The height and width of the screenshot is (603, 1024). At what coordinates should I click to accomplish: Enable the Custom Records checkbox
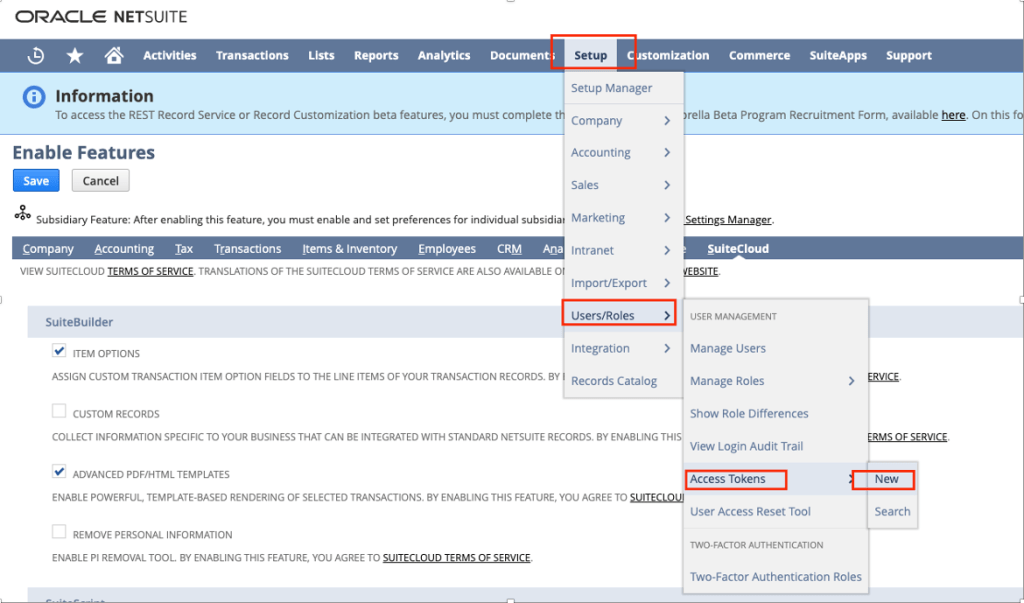pyautogui.click(x=59, y=412)
